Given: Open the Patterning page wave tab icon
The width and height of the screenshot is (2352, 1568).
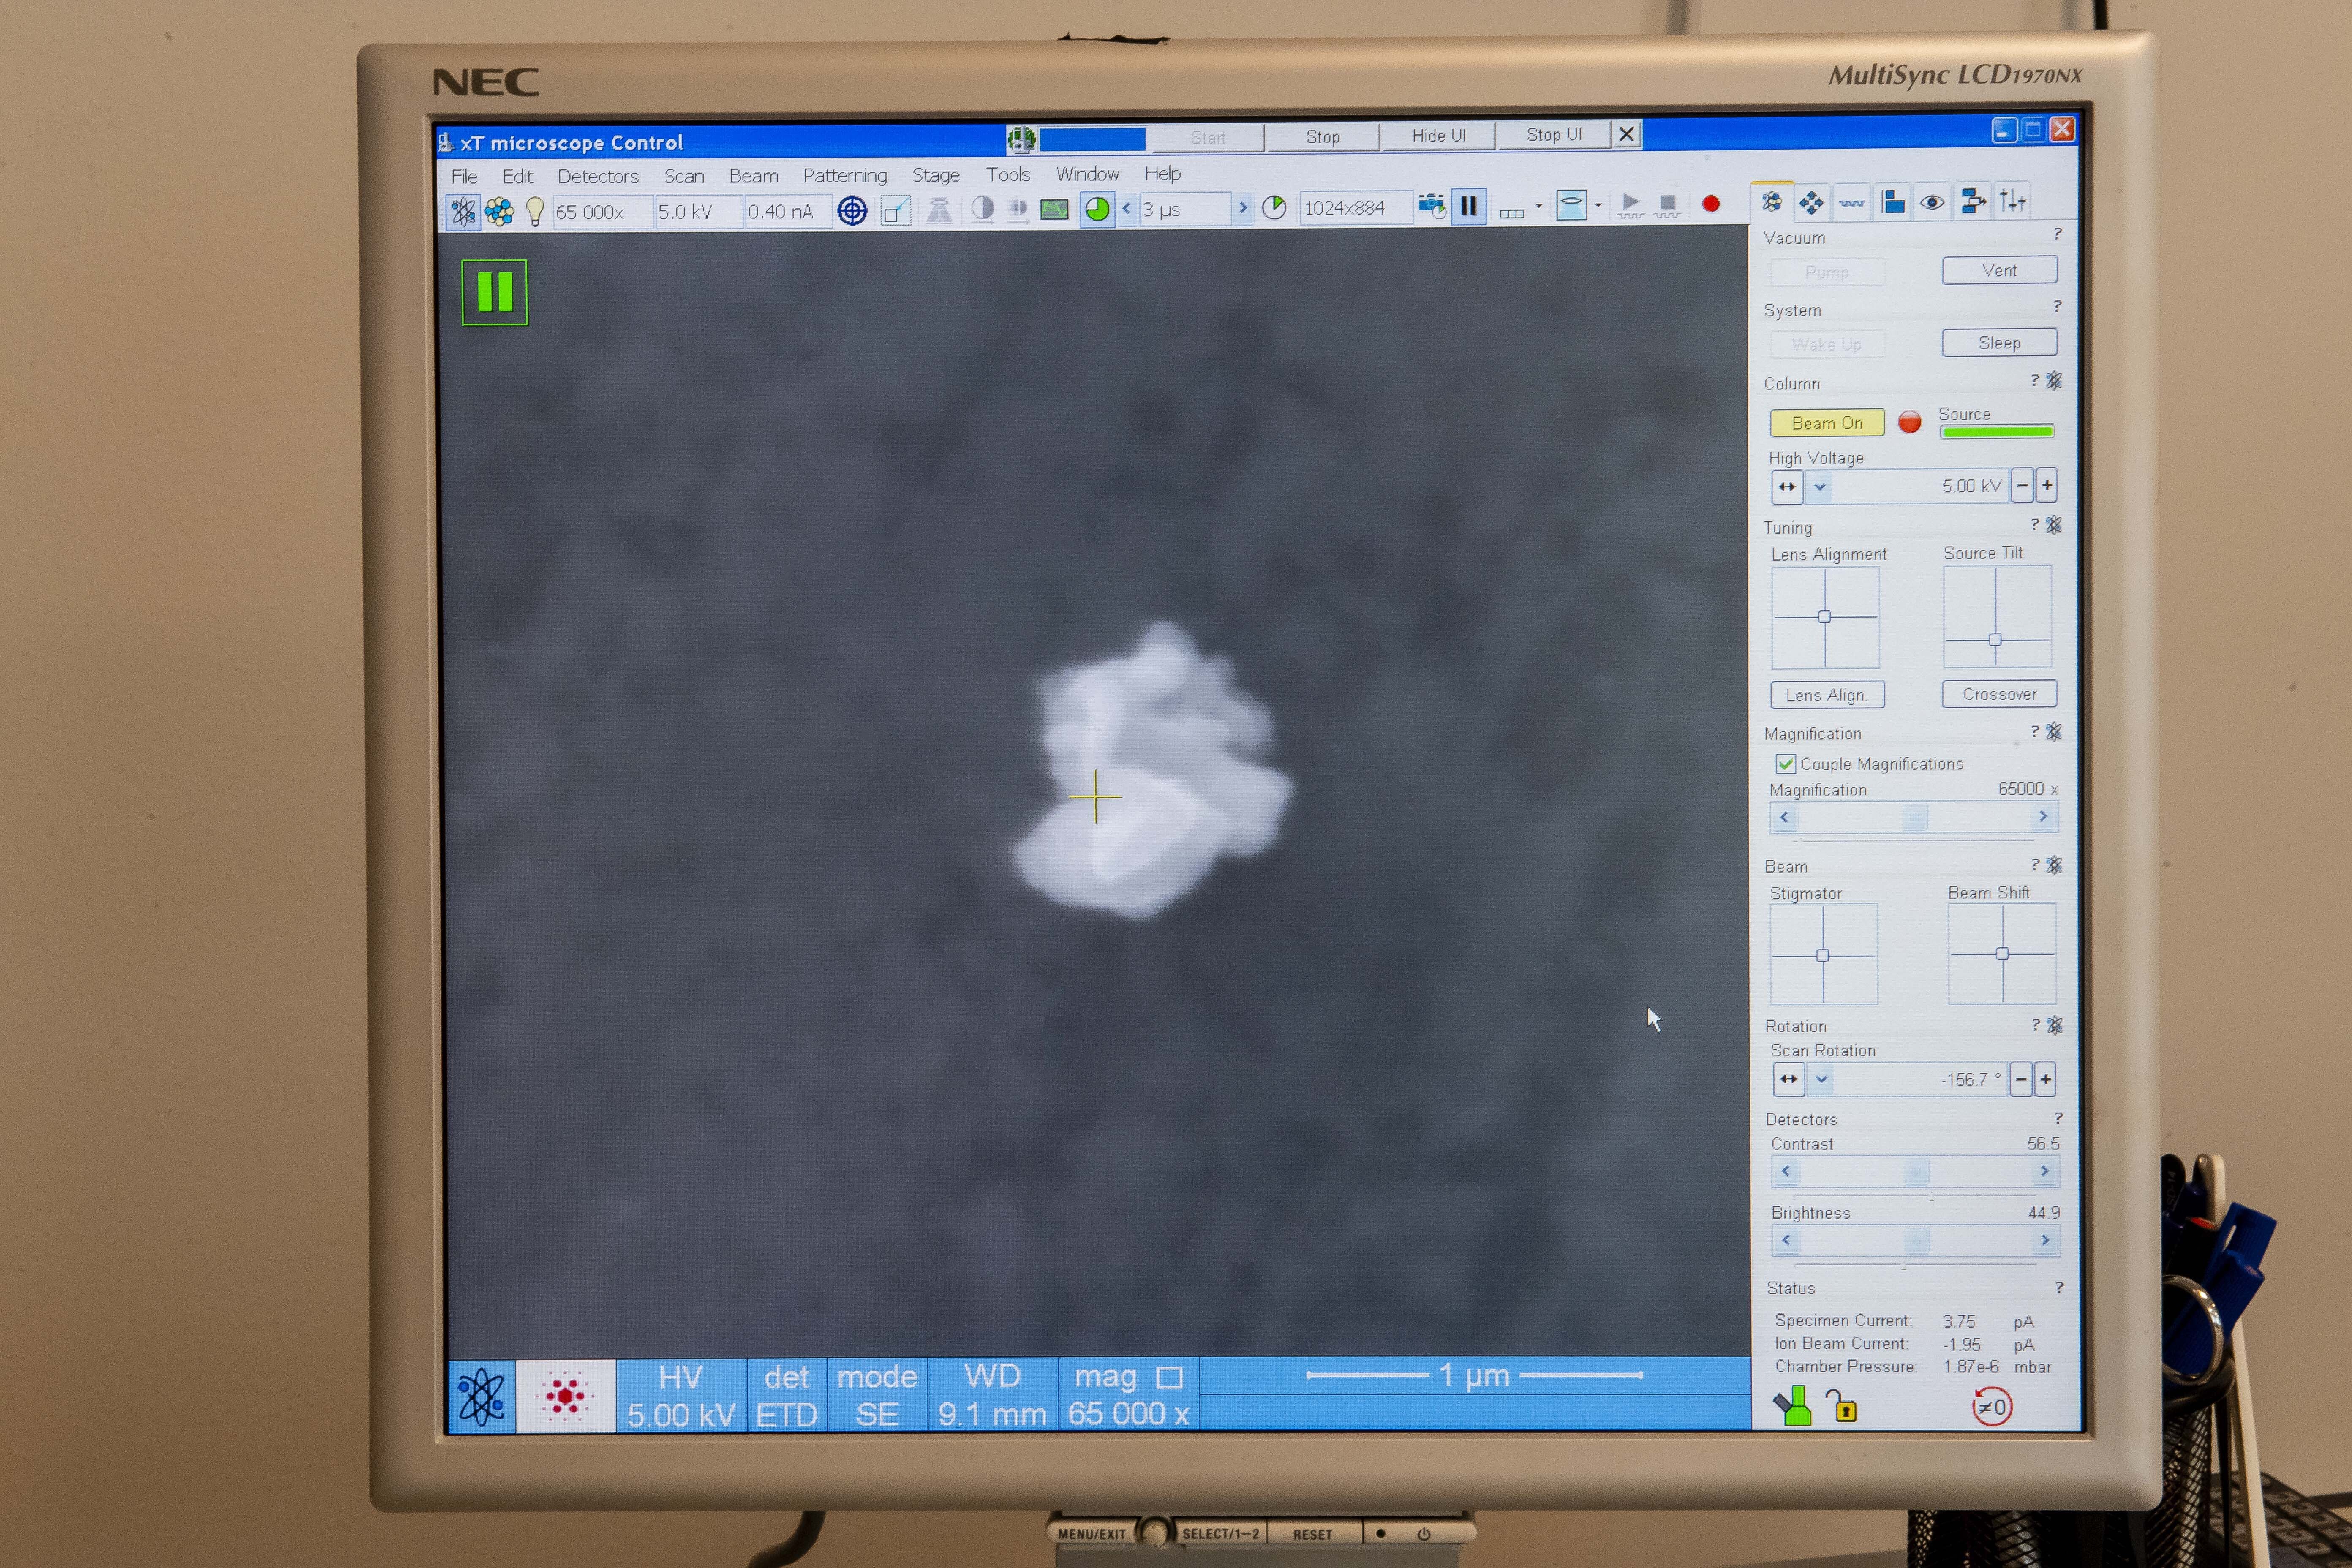Looking at the screenshot, I should 1851,203.
